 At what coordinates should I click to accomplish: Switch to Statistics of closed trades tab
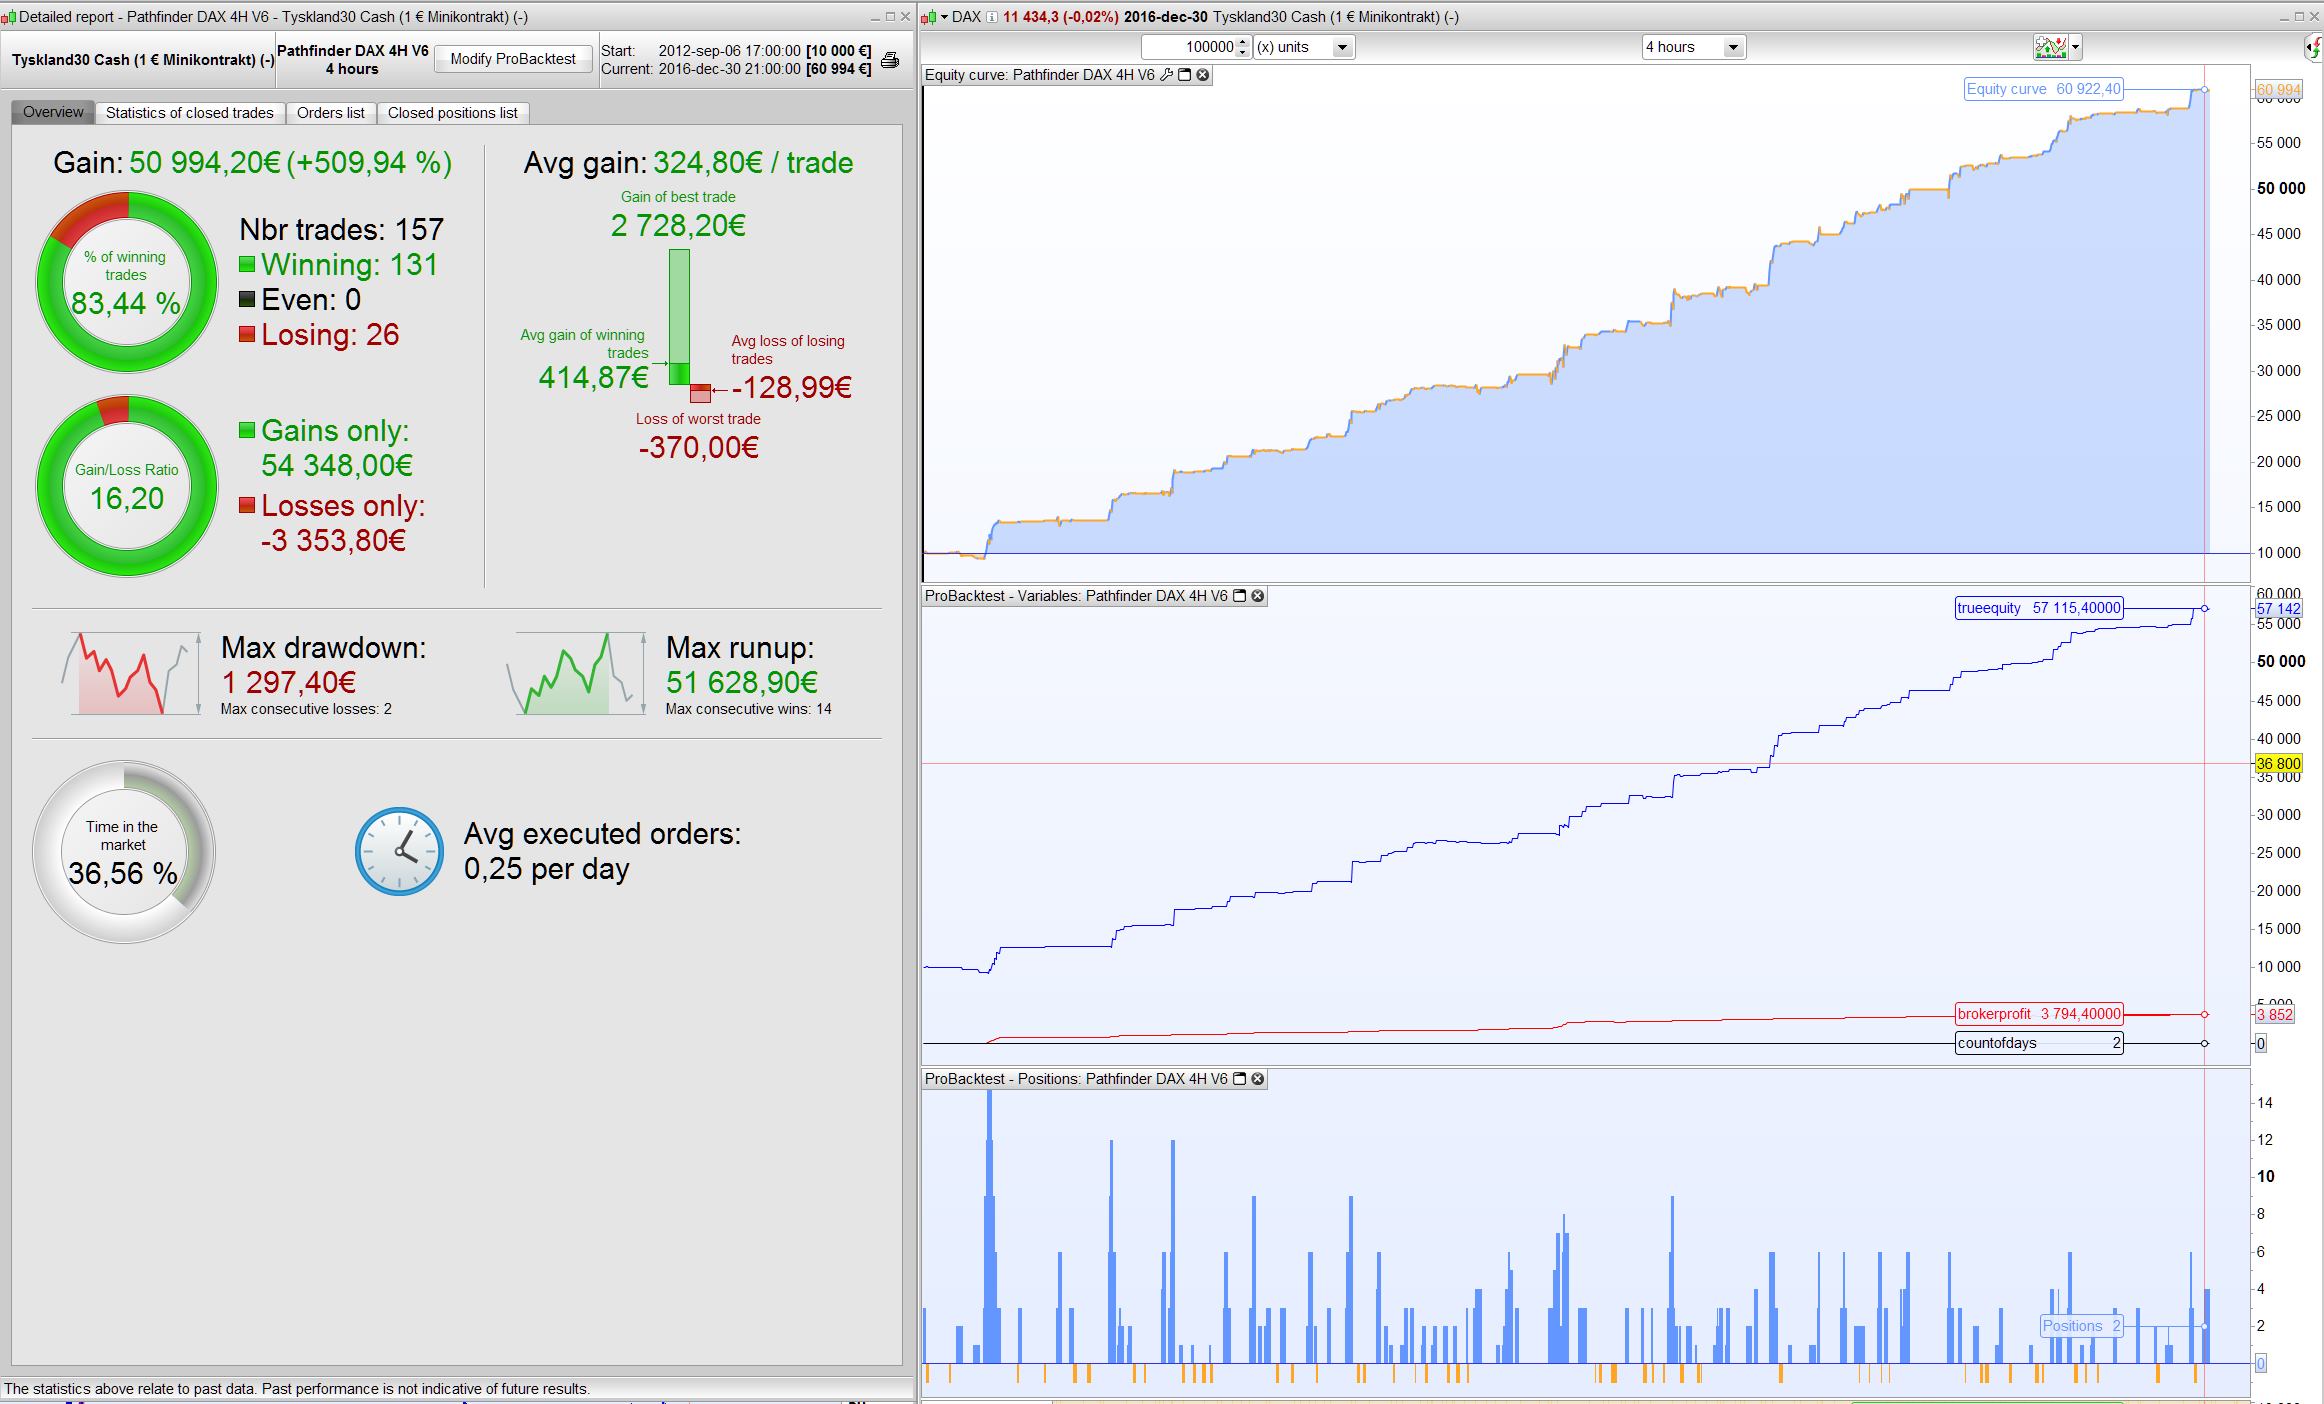point(189,113)
